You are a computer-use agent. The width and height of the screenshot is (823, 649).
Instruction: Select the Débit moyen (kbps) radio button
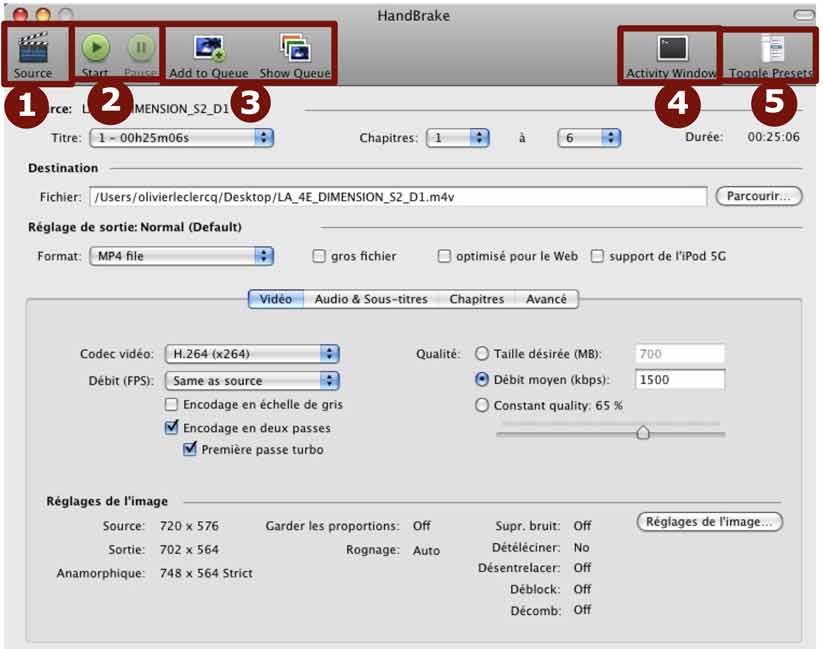(482, 380)
